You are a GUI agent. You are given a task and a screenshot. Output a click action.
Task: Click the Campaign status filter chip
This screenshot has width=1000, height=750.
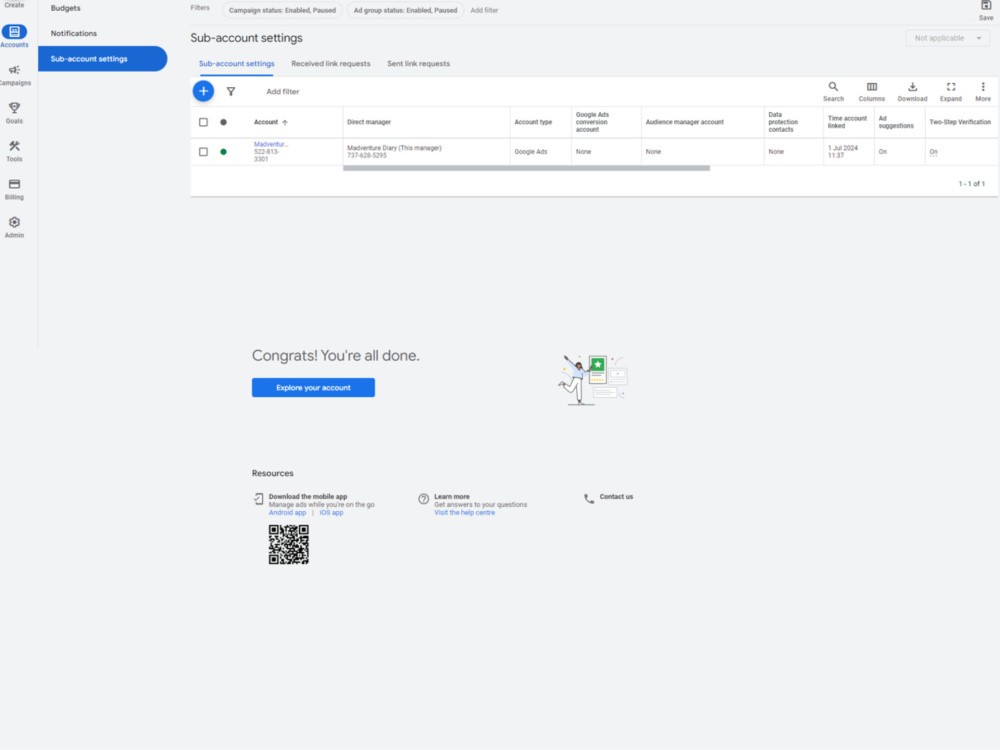[282, 10]
